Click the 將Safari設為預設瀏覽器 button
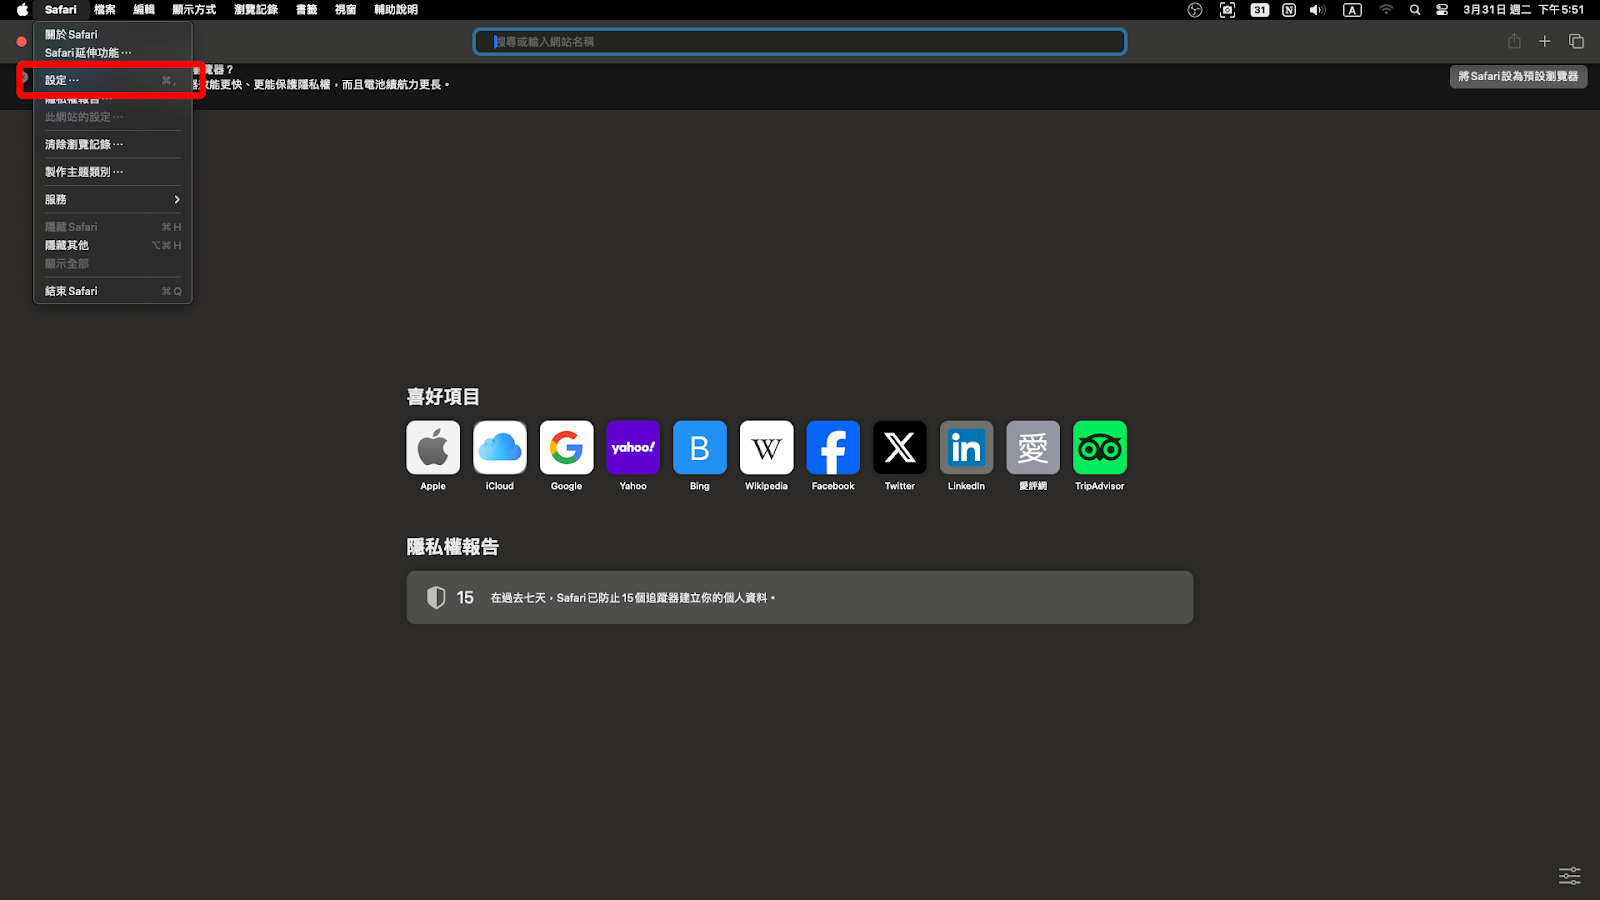1600x900 pixels. pos(1519,76)
